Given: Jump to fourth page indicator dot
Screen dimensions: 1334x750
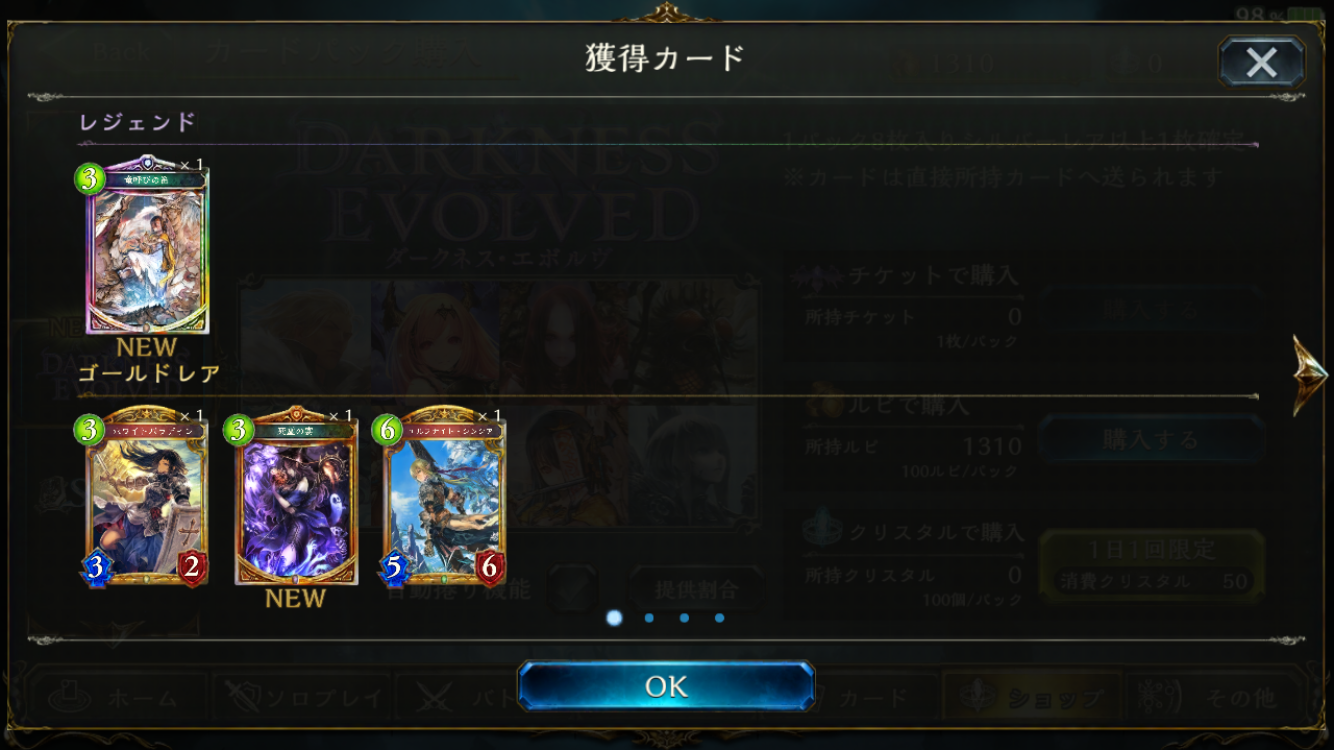Looking at the screenshot, I should click(719, 618).
